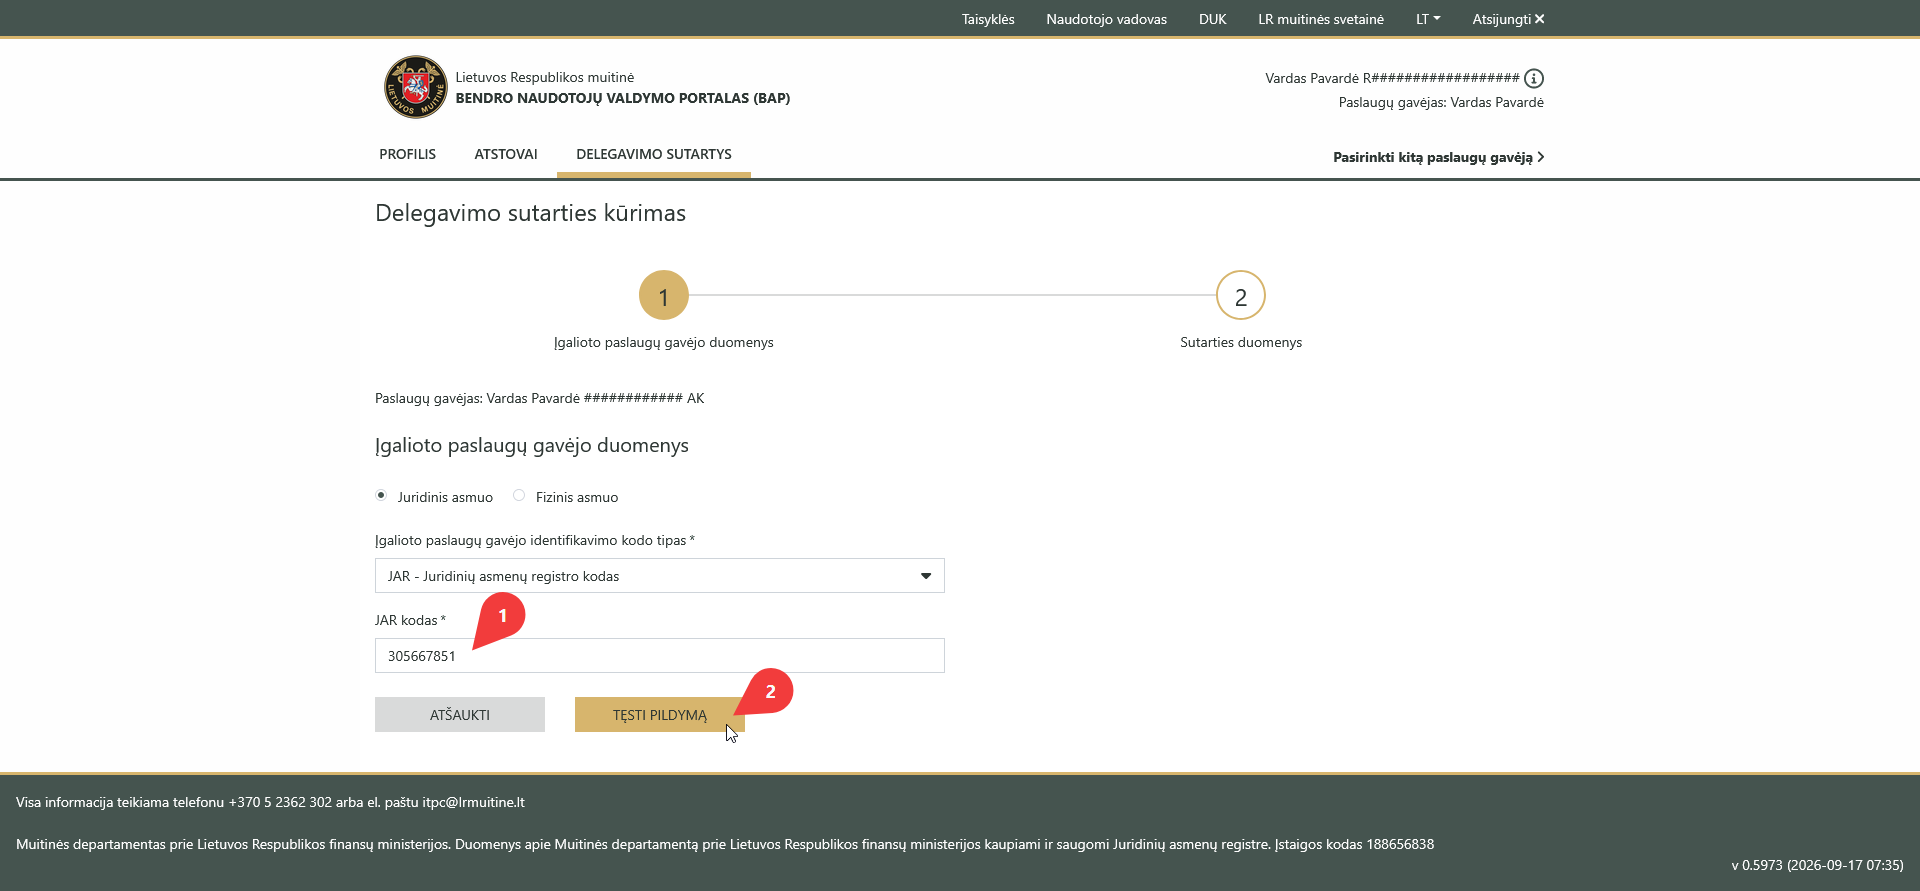
Task: Click the footer contact line with itpc@lrmuitine.lt
Action: [x=270, y=802]
